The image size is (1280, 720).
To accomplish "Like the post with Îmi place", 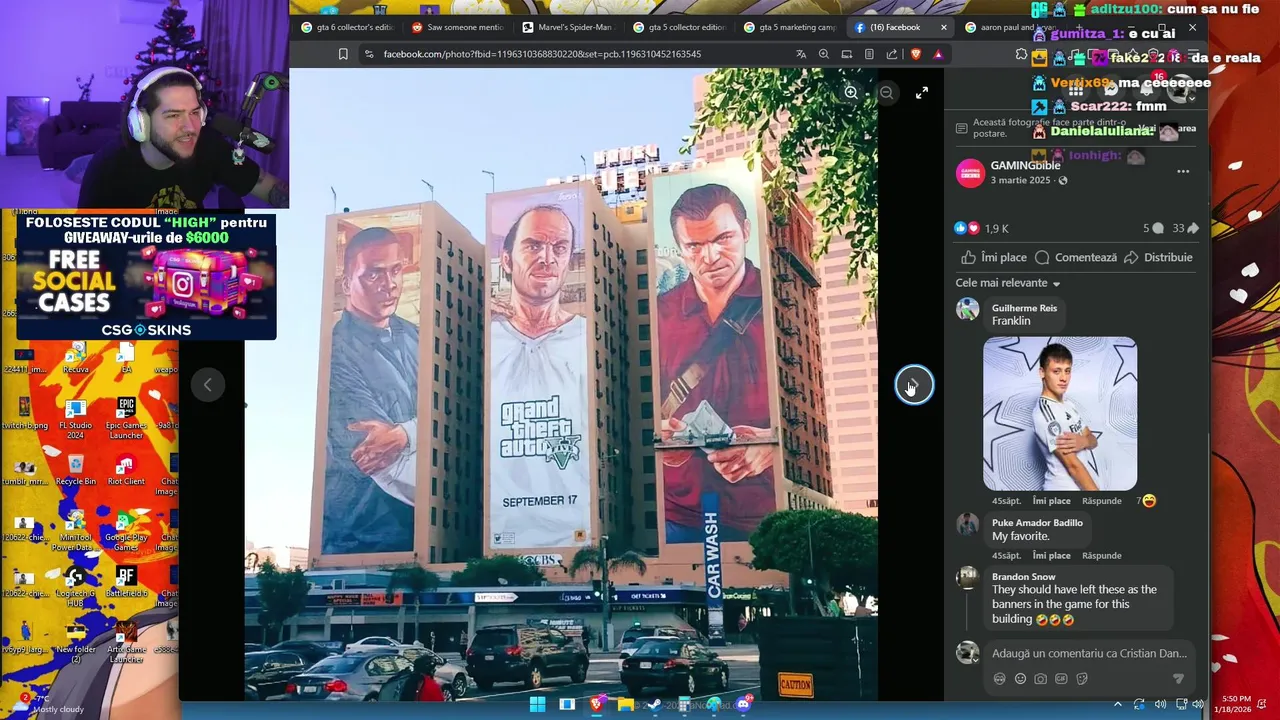I will click(x=994, y=257).
